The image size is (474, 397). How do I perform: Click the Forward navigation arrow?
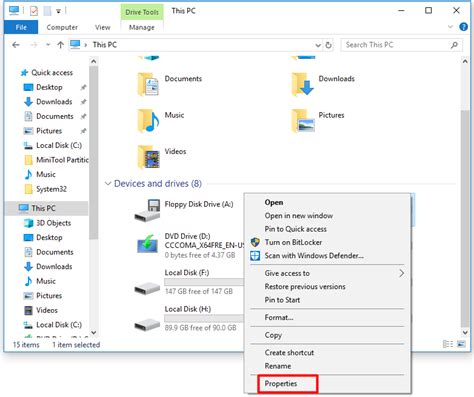click(34, 45)
